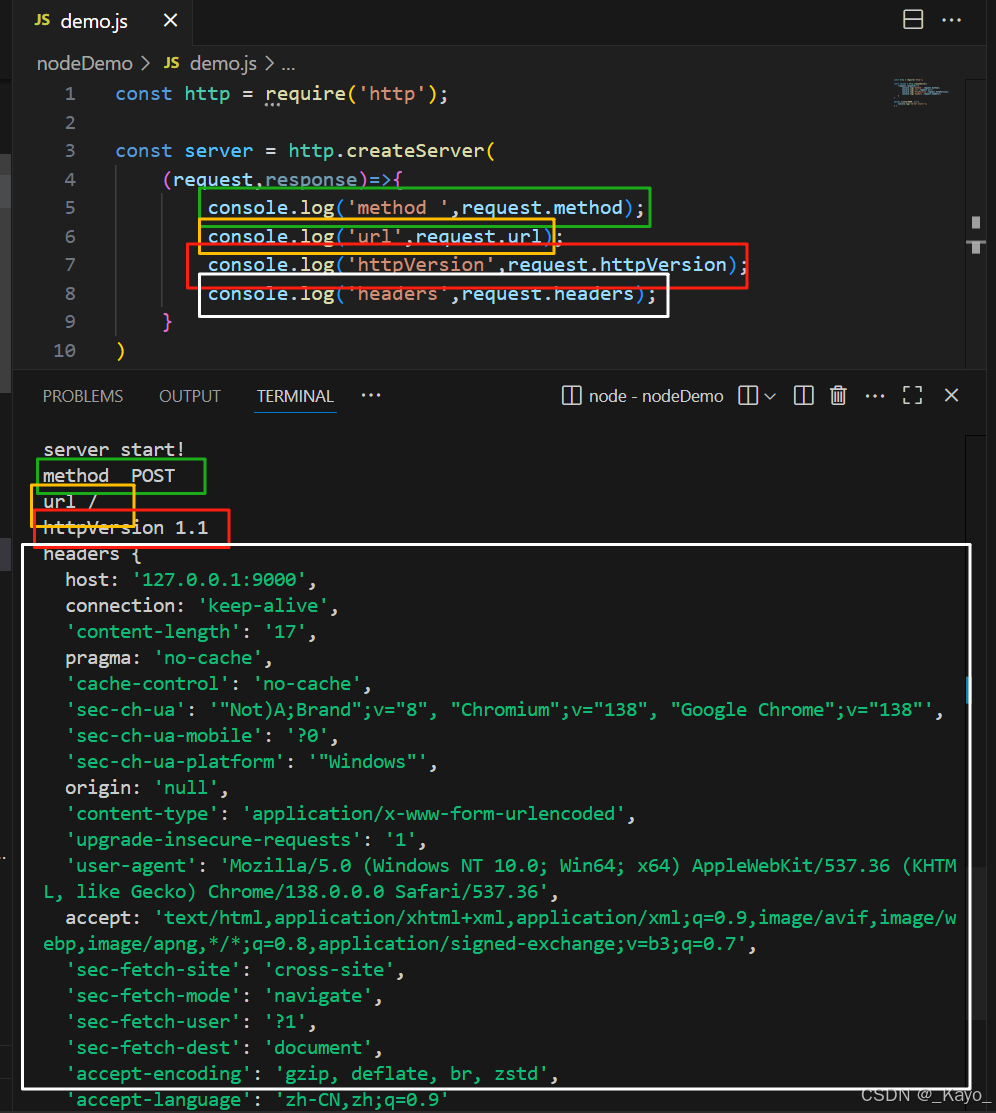Click pragma 'no-cache' value

[x=208, y=657]
